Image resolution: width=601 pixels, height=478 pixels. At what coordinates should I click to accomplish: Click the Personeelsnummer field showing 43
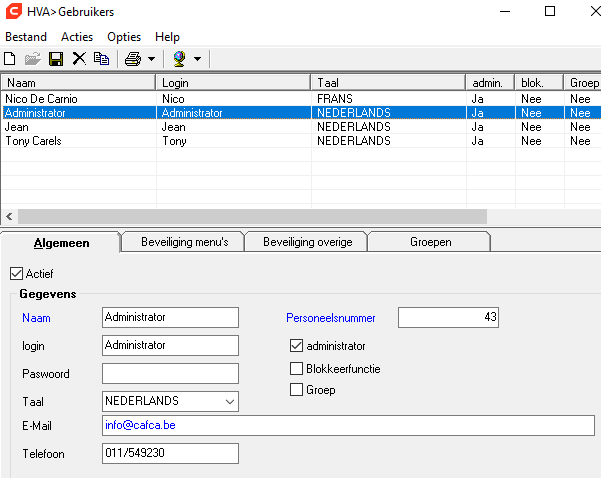(x=448, y=317)
